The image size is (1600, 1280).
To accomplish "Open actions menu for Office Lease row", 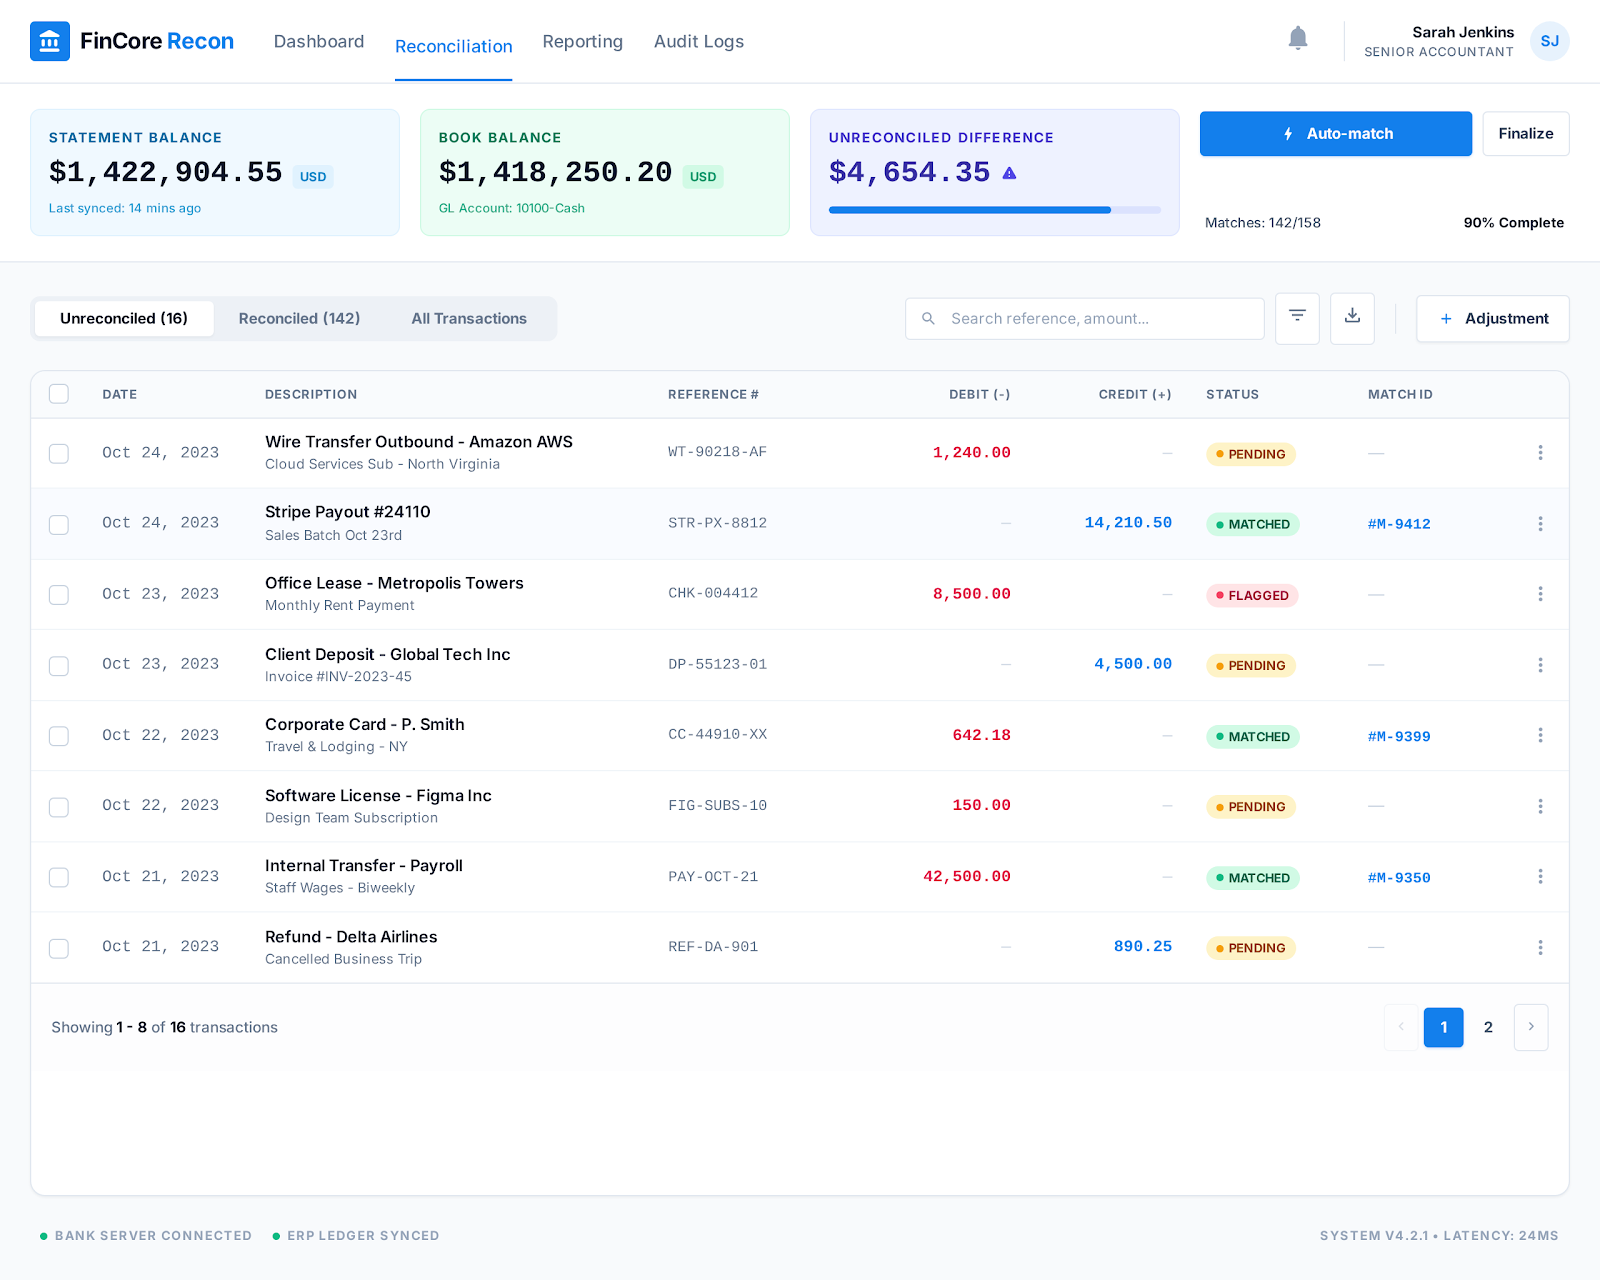I will (1541, 594).
